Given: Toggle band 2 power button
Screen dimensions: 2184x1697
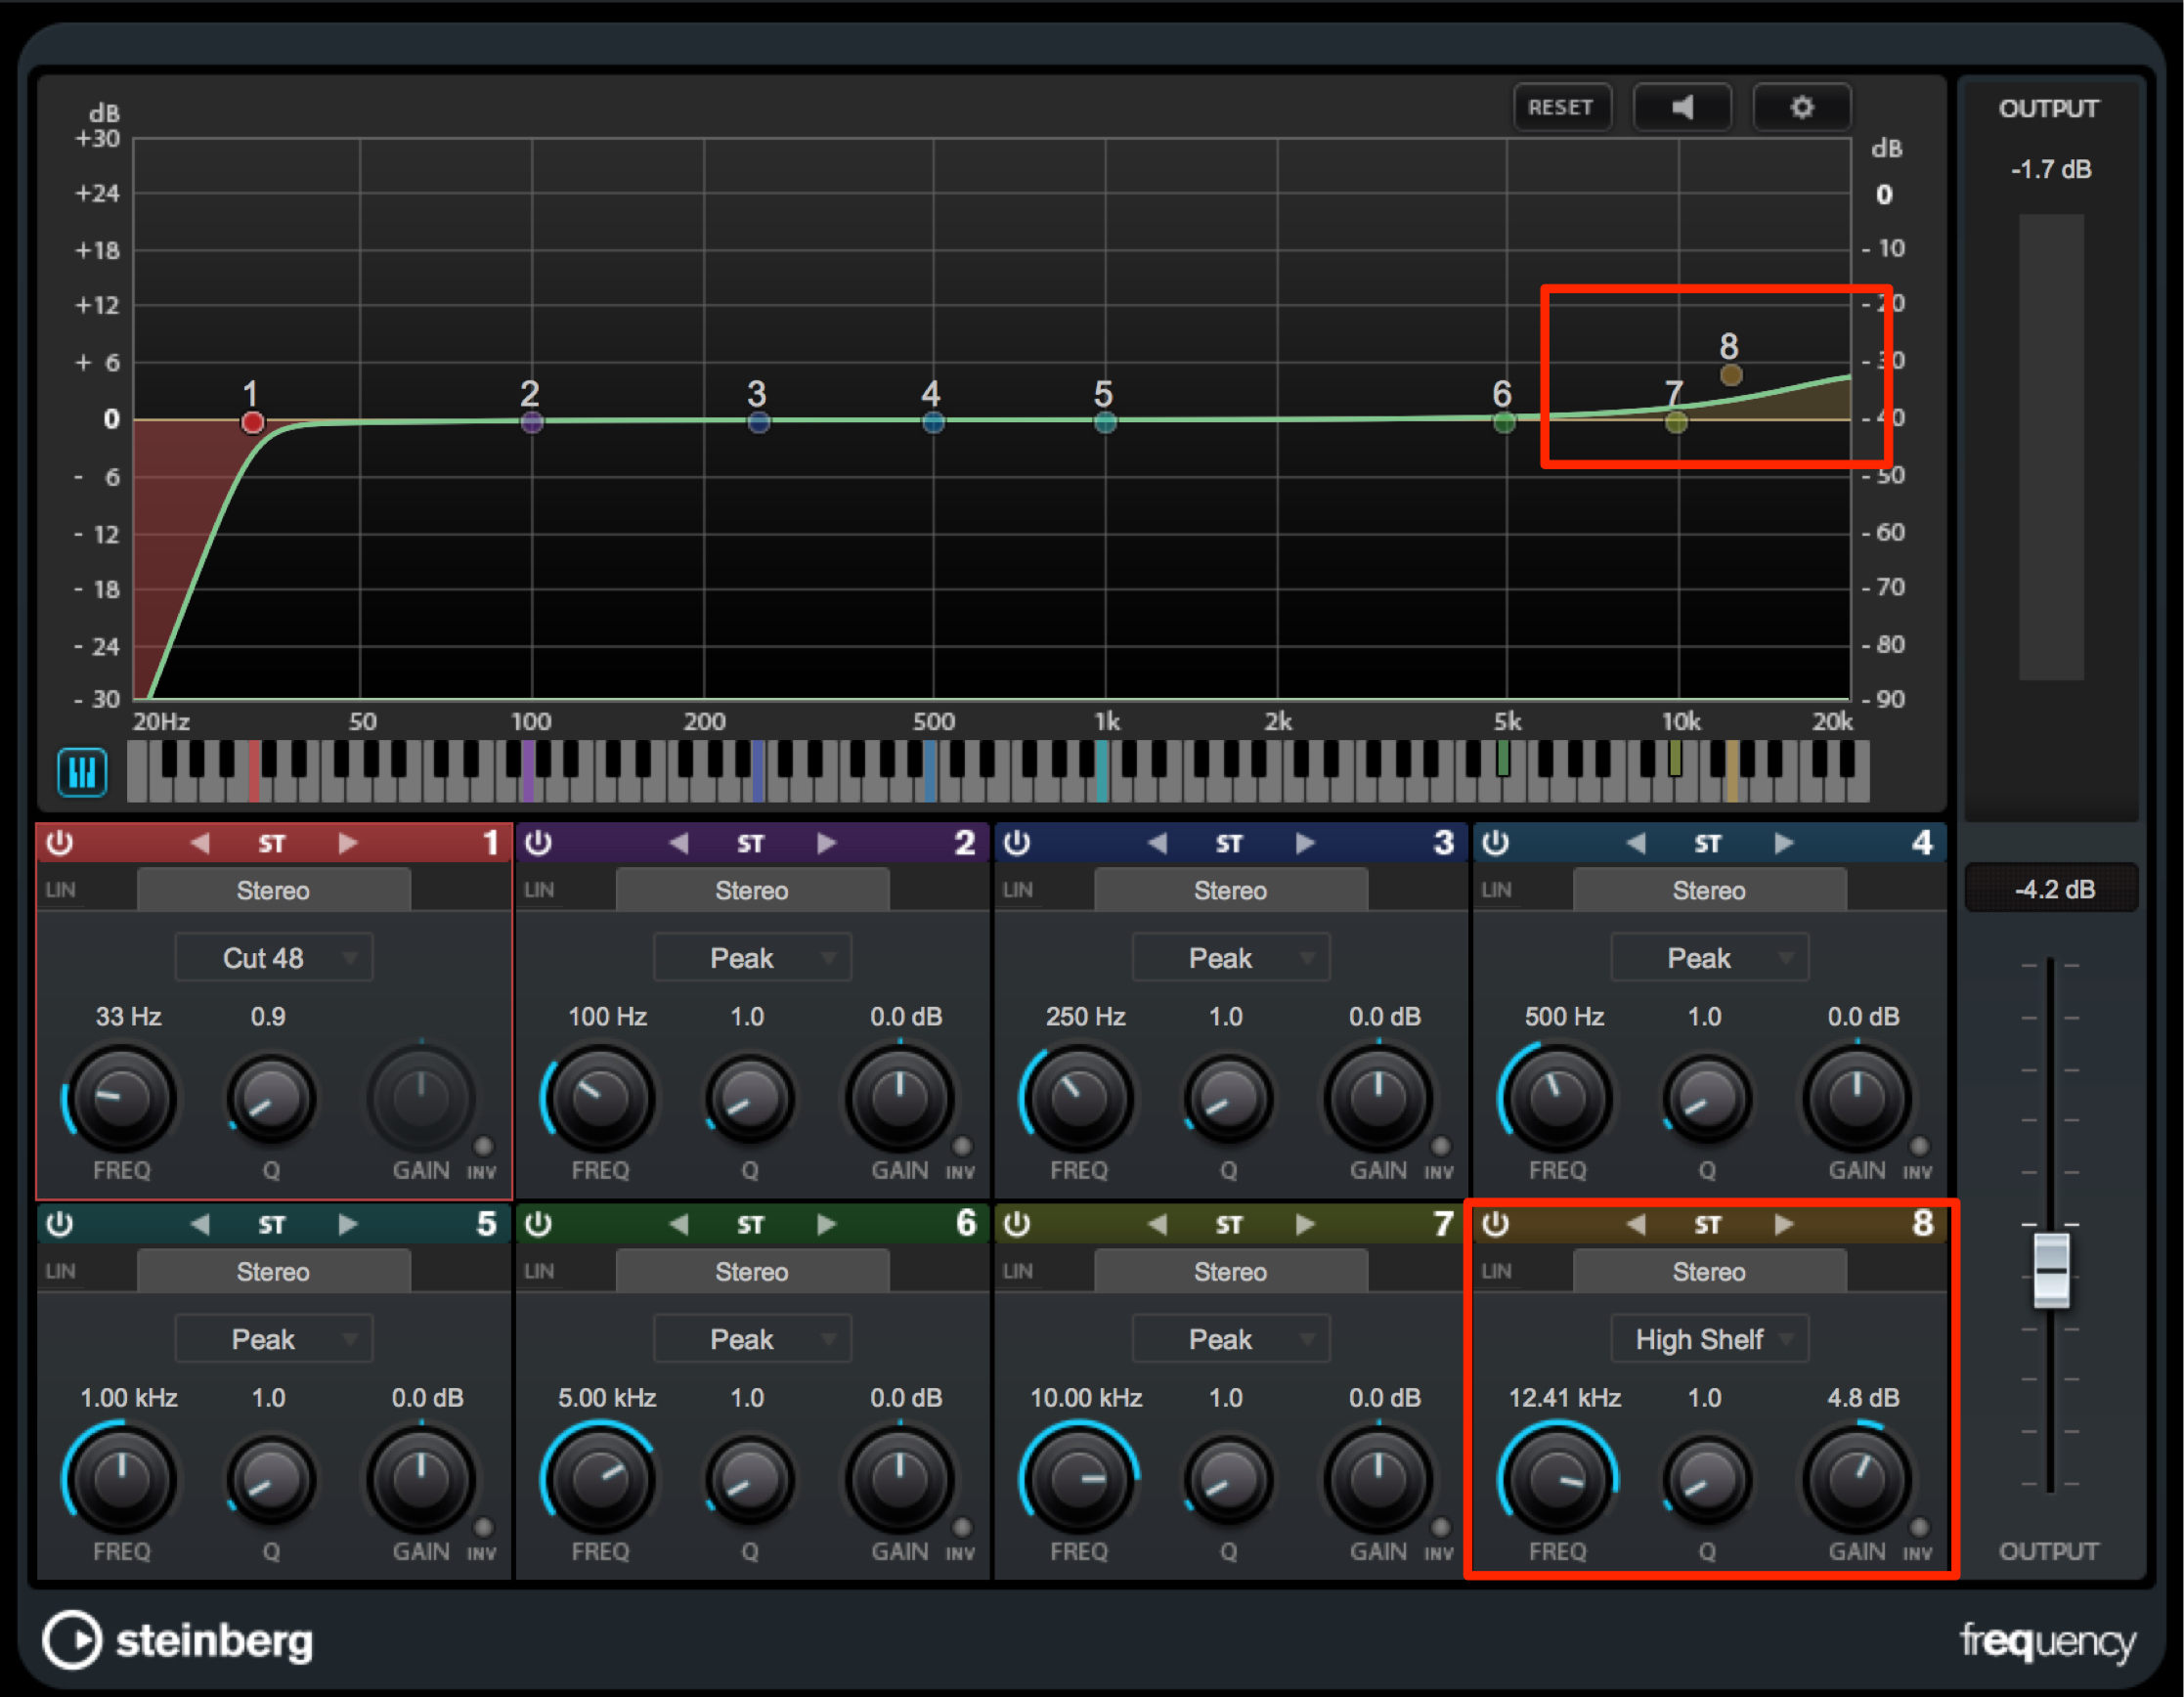Looking at the screenshot, I should coord(539,843).
